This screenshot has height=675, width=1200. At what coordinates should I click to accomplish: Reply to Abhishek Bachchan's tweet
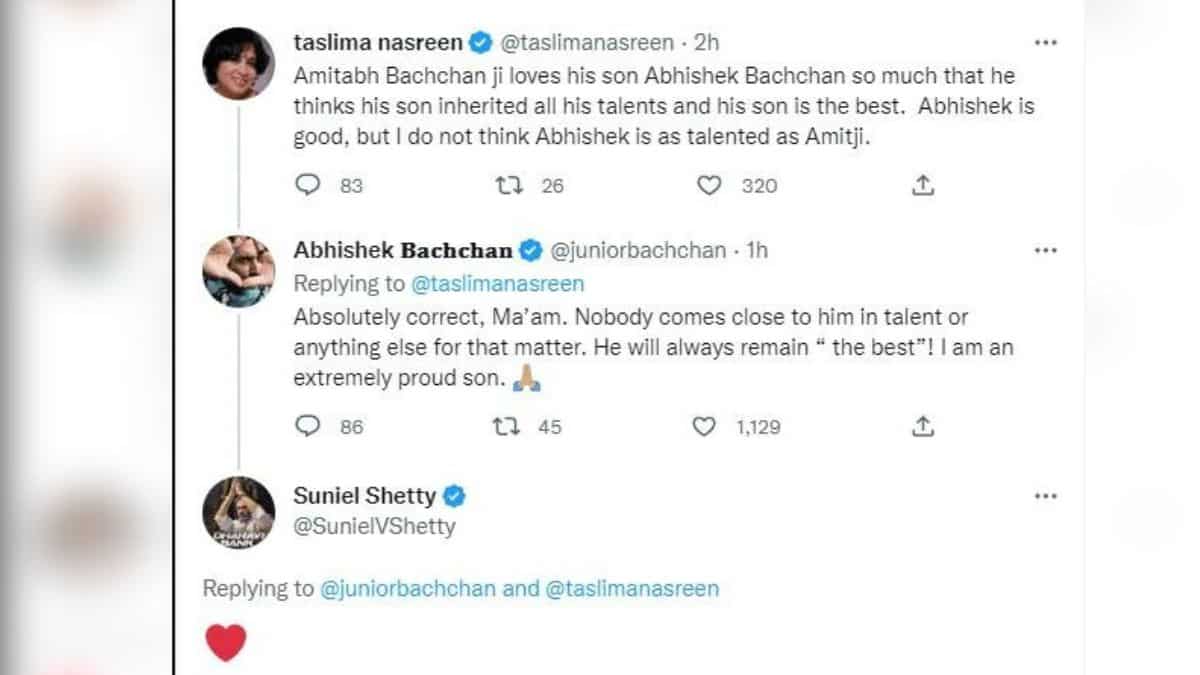point(309,427)
